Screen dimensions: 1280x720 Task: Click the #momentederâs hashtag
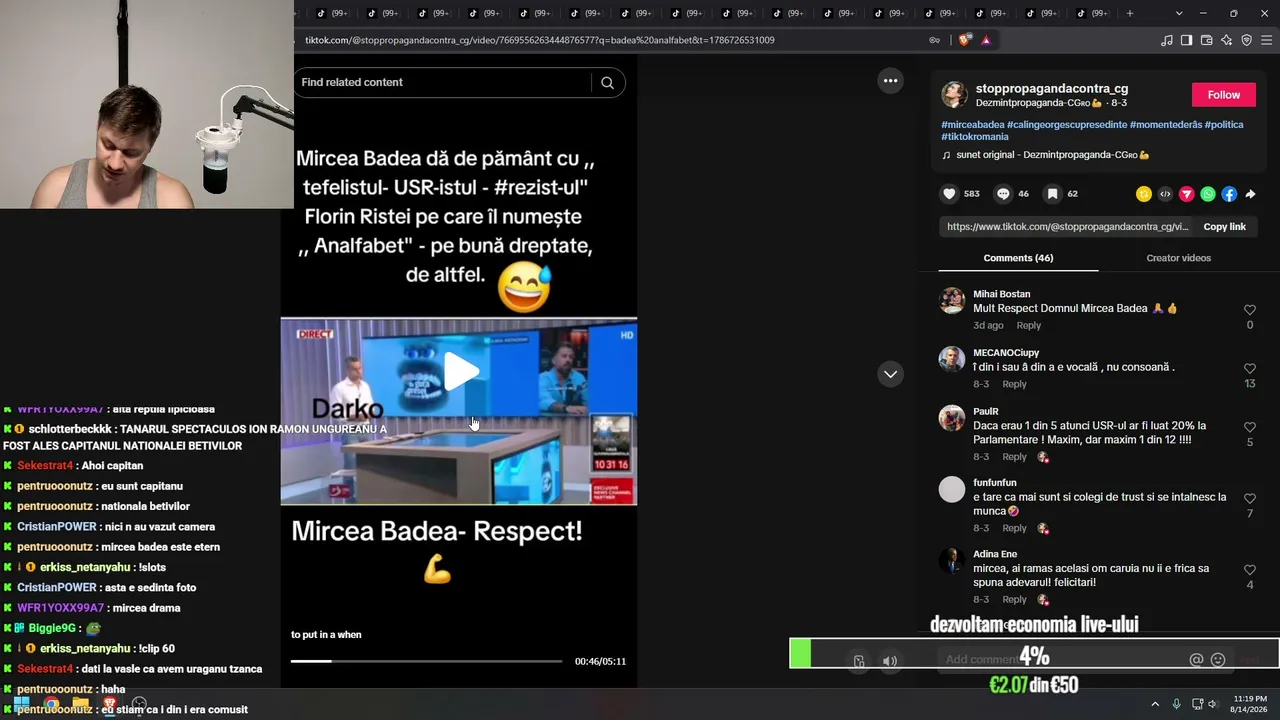coord(1166,124)
